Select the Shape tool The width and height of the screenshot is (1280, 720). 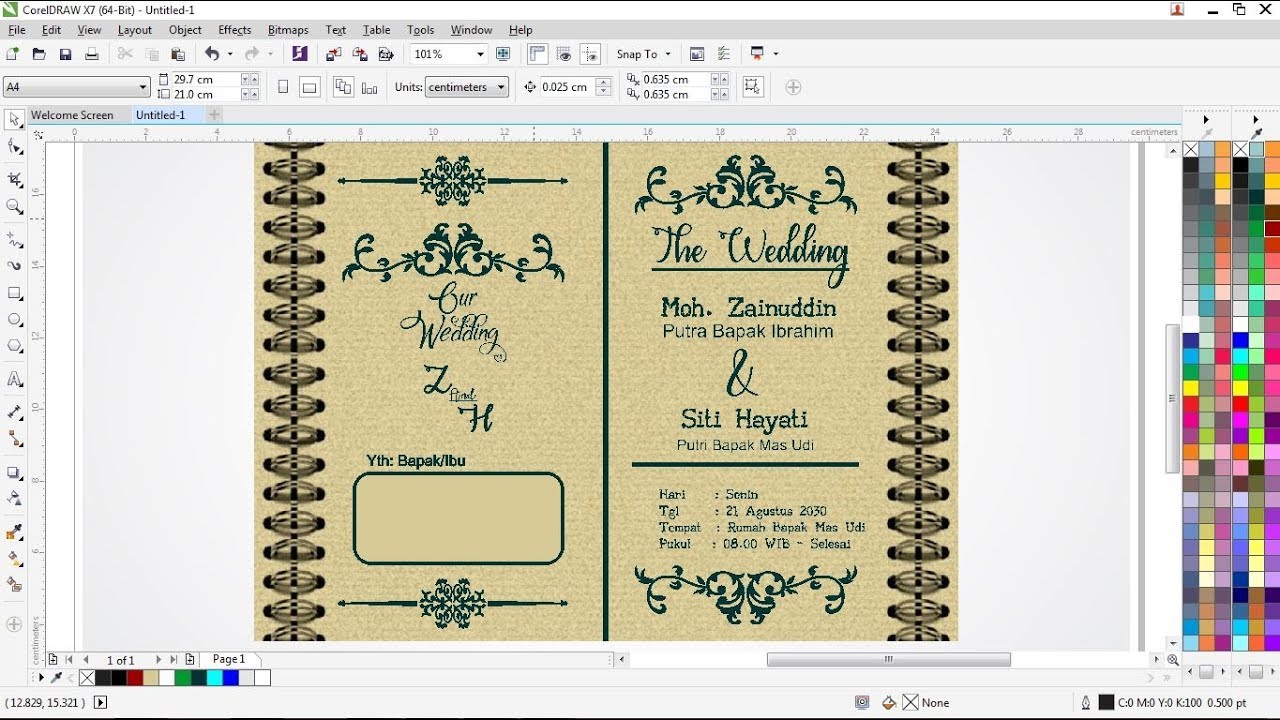tap(14, 148)
